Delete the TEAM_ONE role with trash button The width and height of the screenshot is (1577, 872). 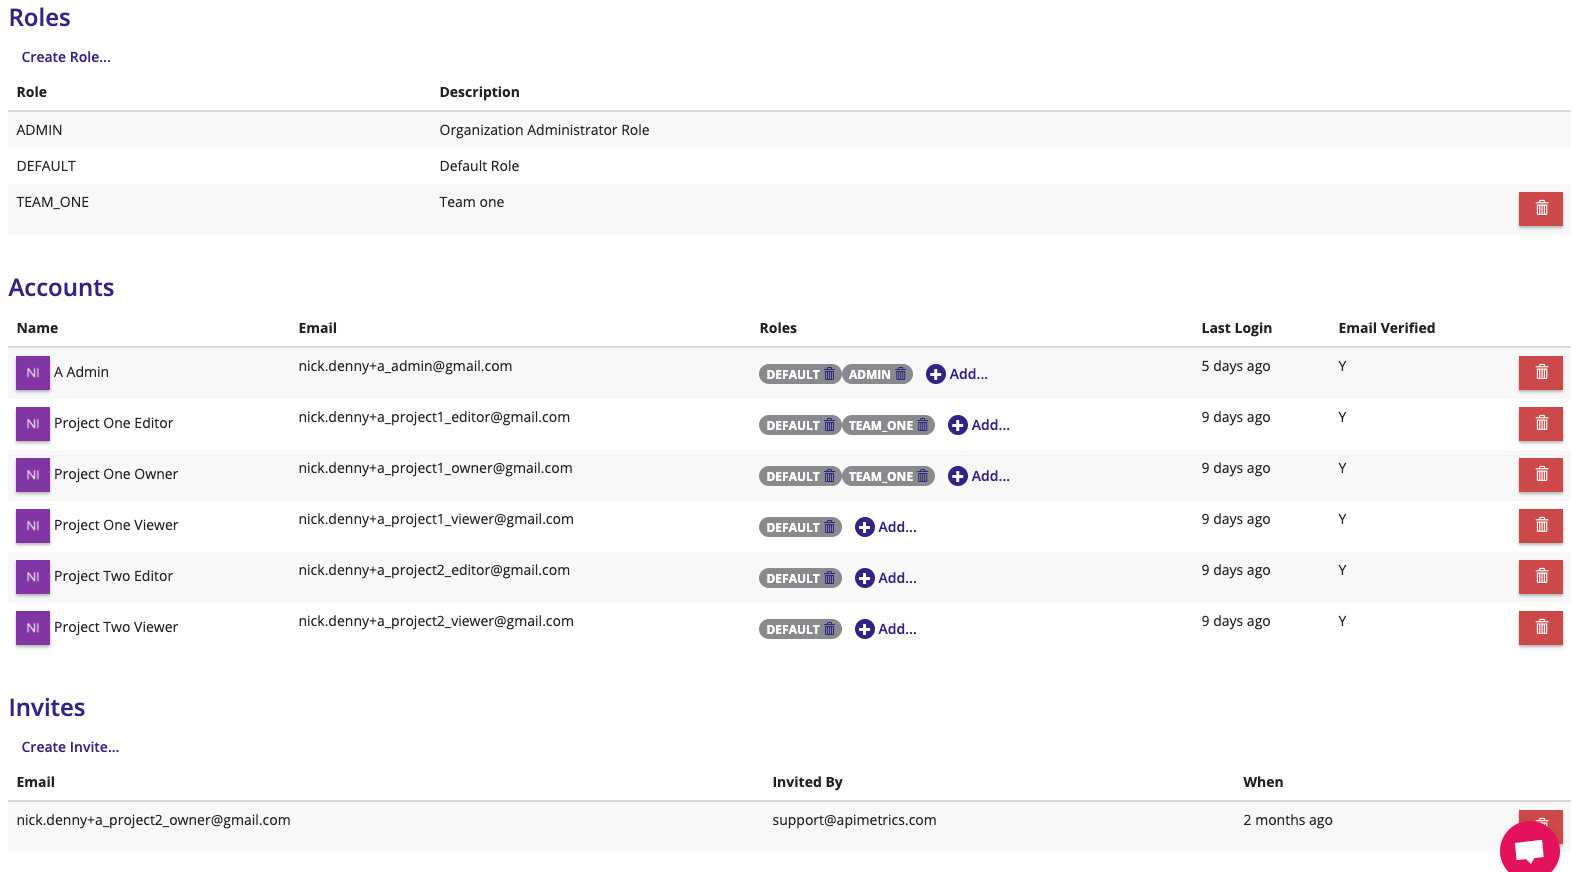1540,208
